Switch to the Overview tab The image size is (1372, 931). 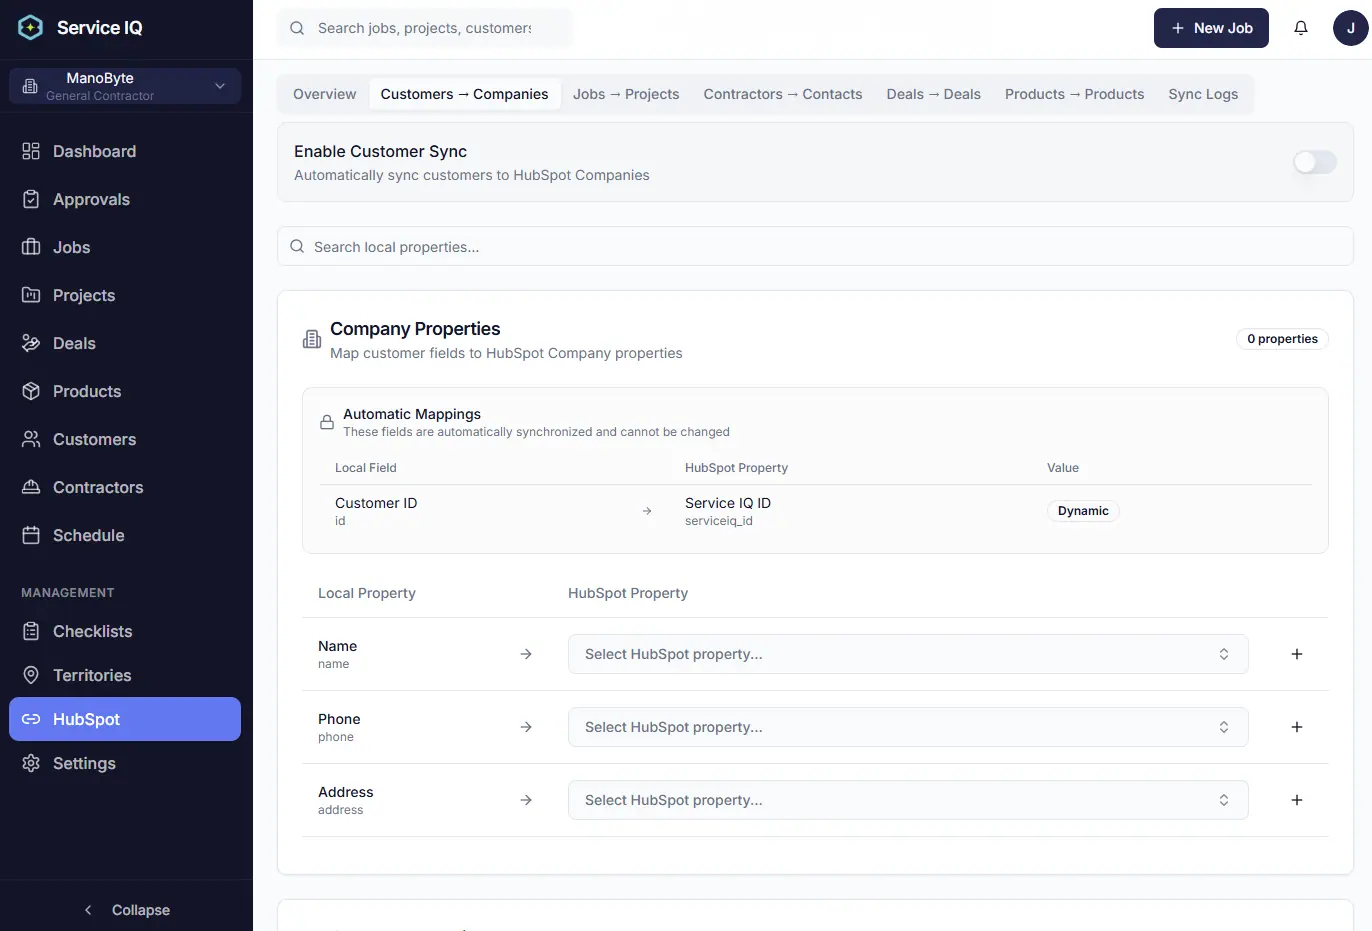point(324,94)
